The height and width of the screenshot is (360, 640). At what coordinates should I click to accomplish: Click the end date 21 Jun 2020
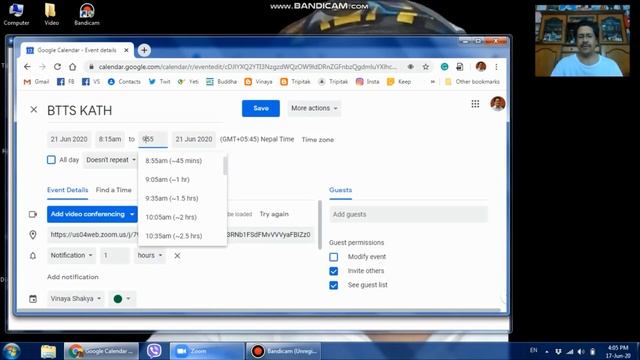(194, 139)
